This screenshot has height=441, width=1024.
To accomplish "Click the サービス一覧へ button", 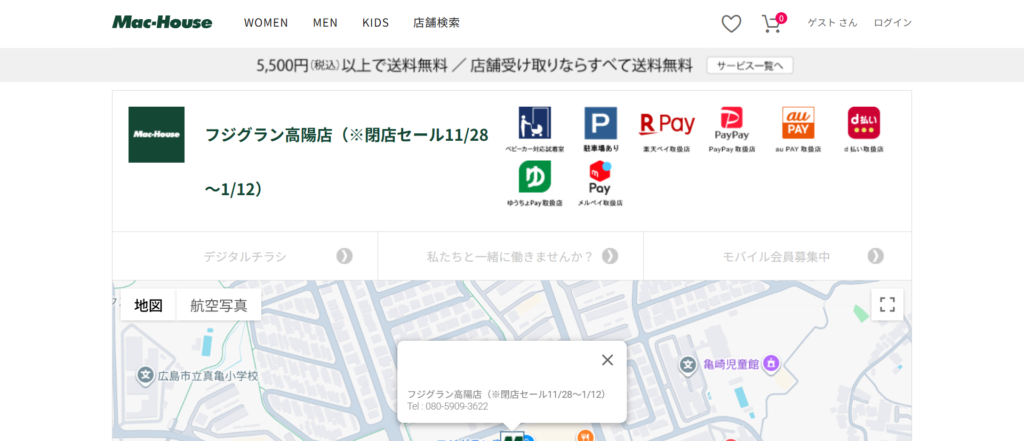I will pos(750,65).
